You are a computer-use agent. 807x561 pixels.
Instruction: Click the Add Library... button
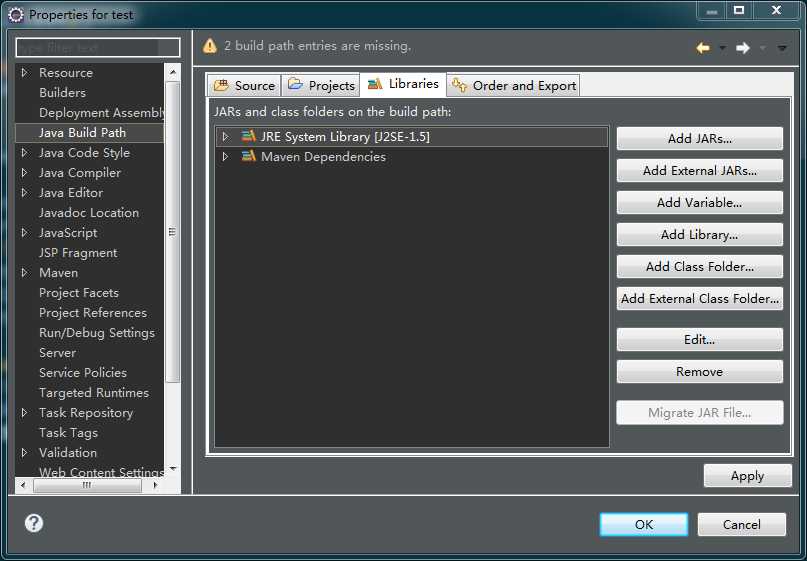pyautogui.click(x=699, y=234)
